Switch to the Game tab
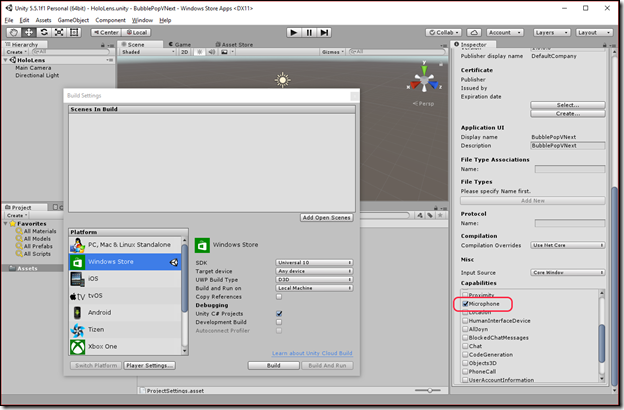The height and width of the screenshot is (410, 624). point(179,45)
